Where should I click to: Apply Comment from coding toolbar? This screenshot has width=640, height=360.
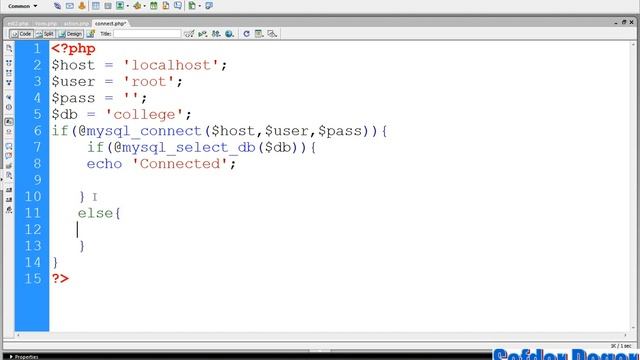(x=9, y=146)
